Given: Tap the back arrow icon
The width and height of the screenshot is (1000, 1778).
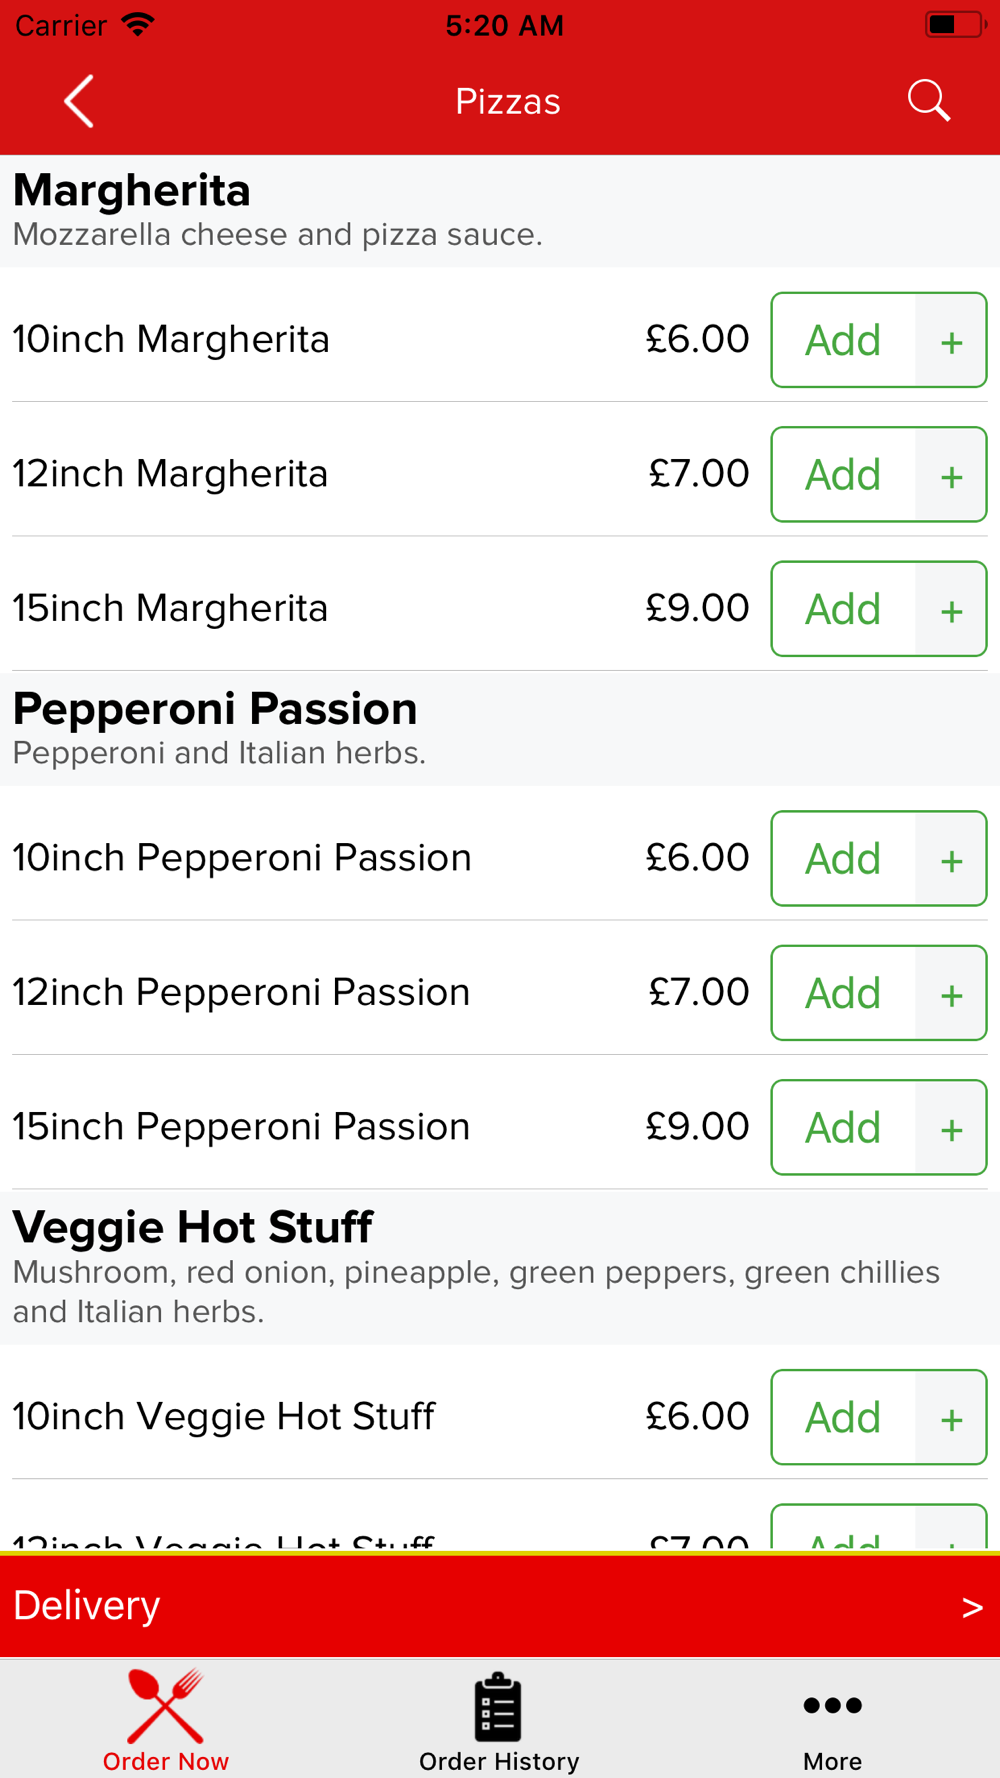Looking at the screenshot, I should (x=79, y=101).
